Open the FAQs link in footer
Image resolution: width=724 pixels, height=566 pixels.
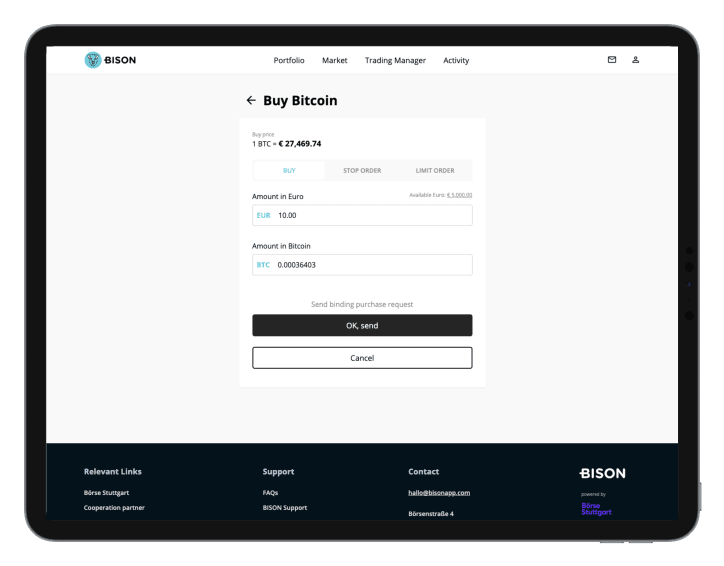270,493
